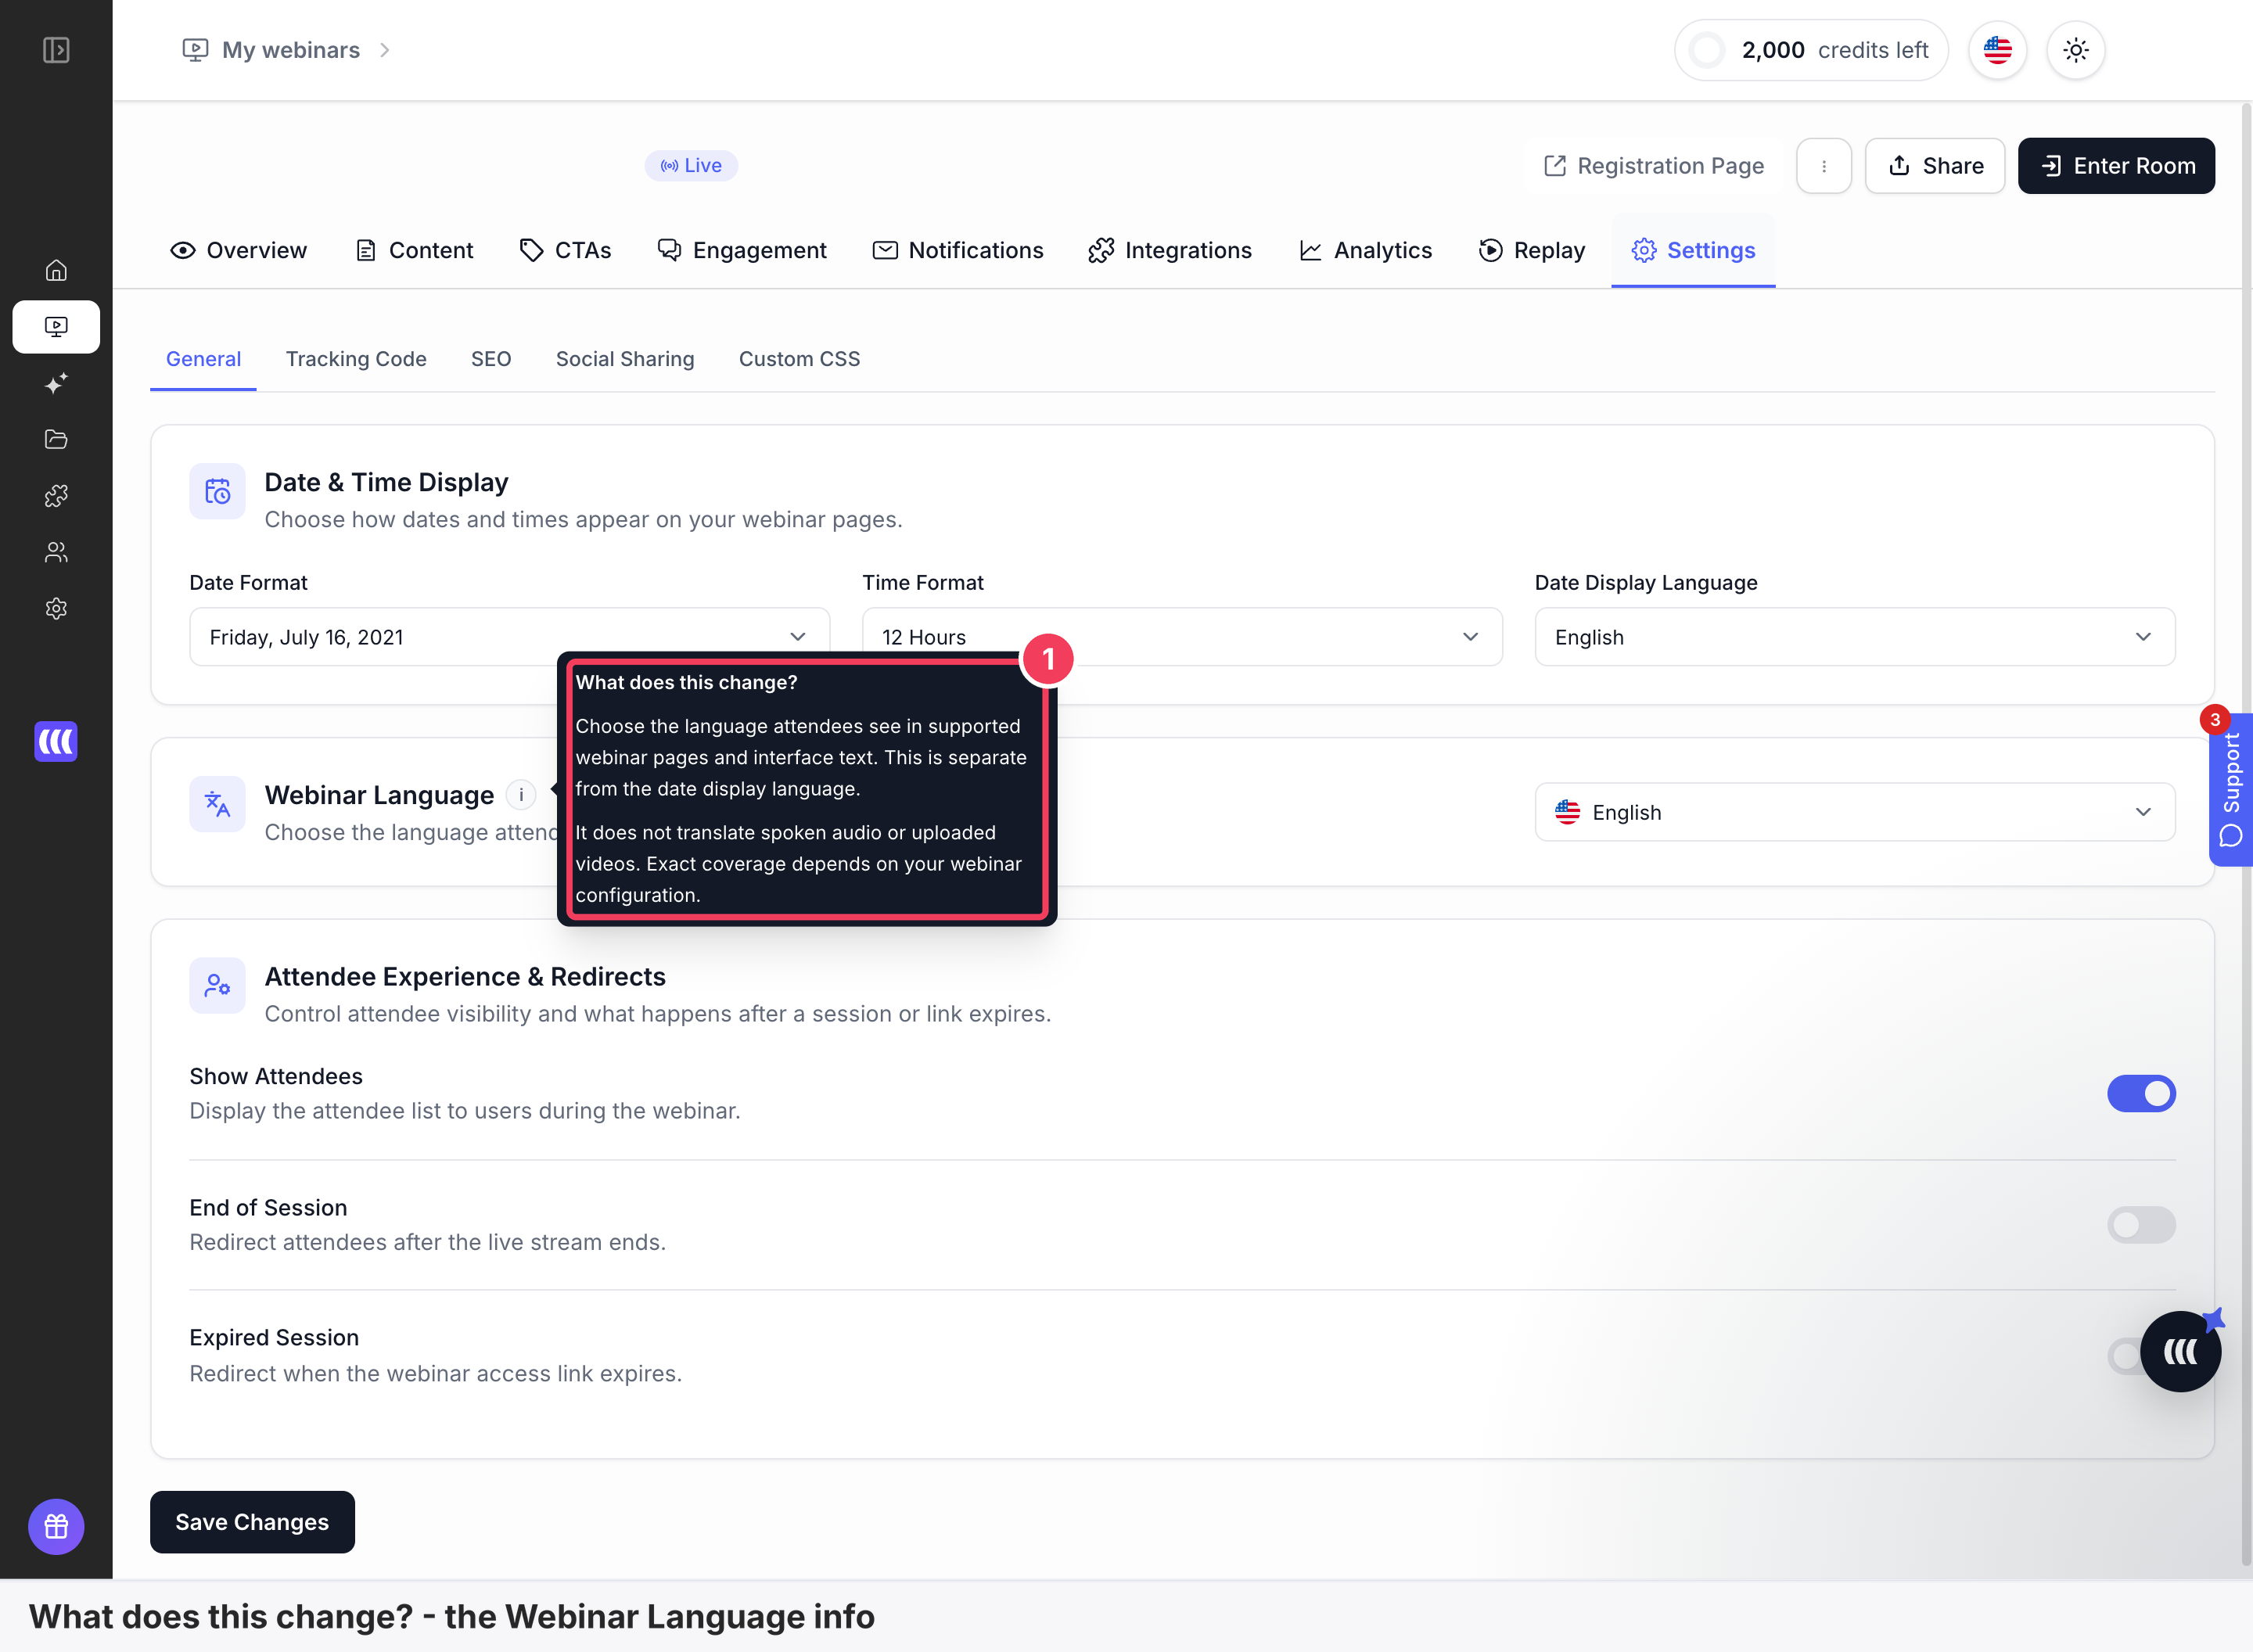Select the Social Sharing sub-tab
2253x1652 pixels.
pos(625,359)
